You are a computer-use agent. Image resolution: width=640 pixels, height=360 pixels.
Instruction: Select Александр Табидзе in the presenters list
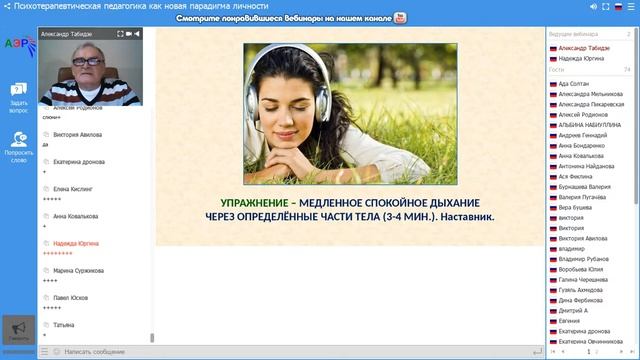tap(584, 48)
